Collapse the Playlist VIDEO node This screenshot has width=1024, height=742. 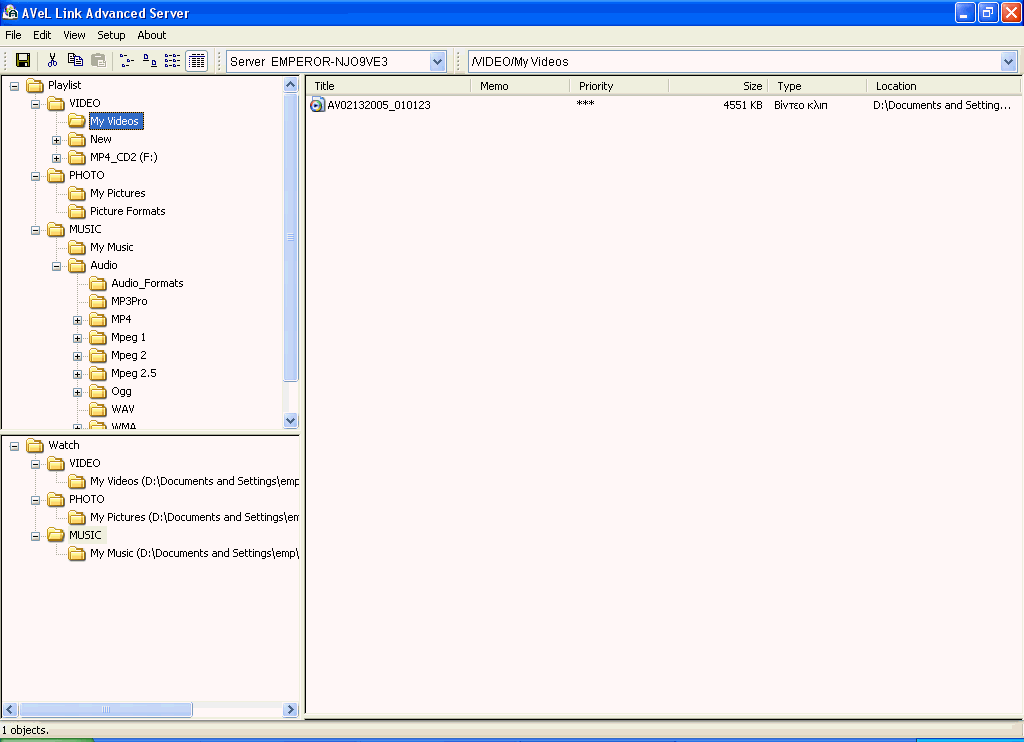coord(35,104)
